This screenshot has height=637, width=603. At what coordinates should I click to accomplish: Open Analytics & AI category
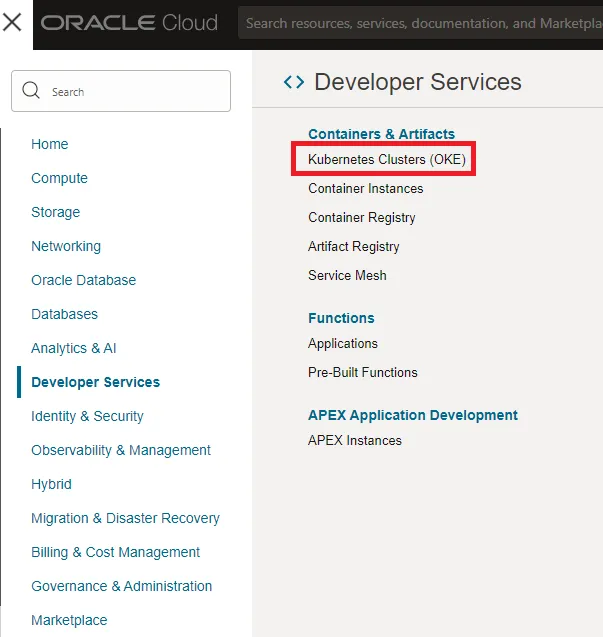pyautogui.click(x=74, y=348)
